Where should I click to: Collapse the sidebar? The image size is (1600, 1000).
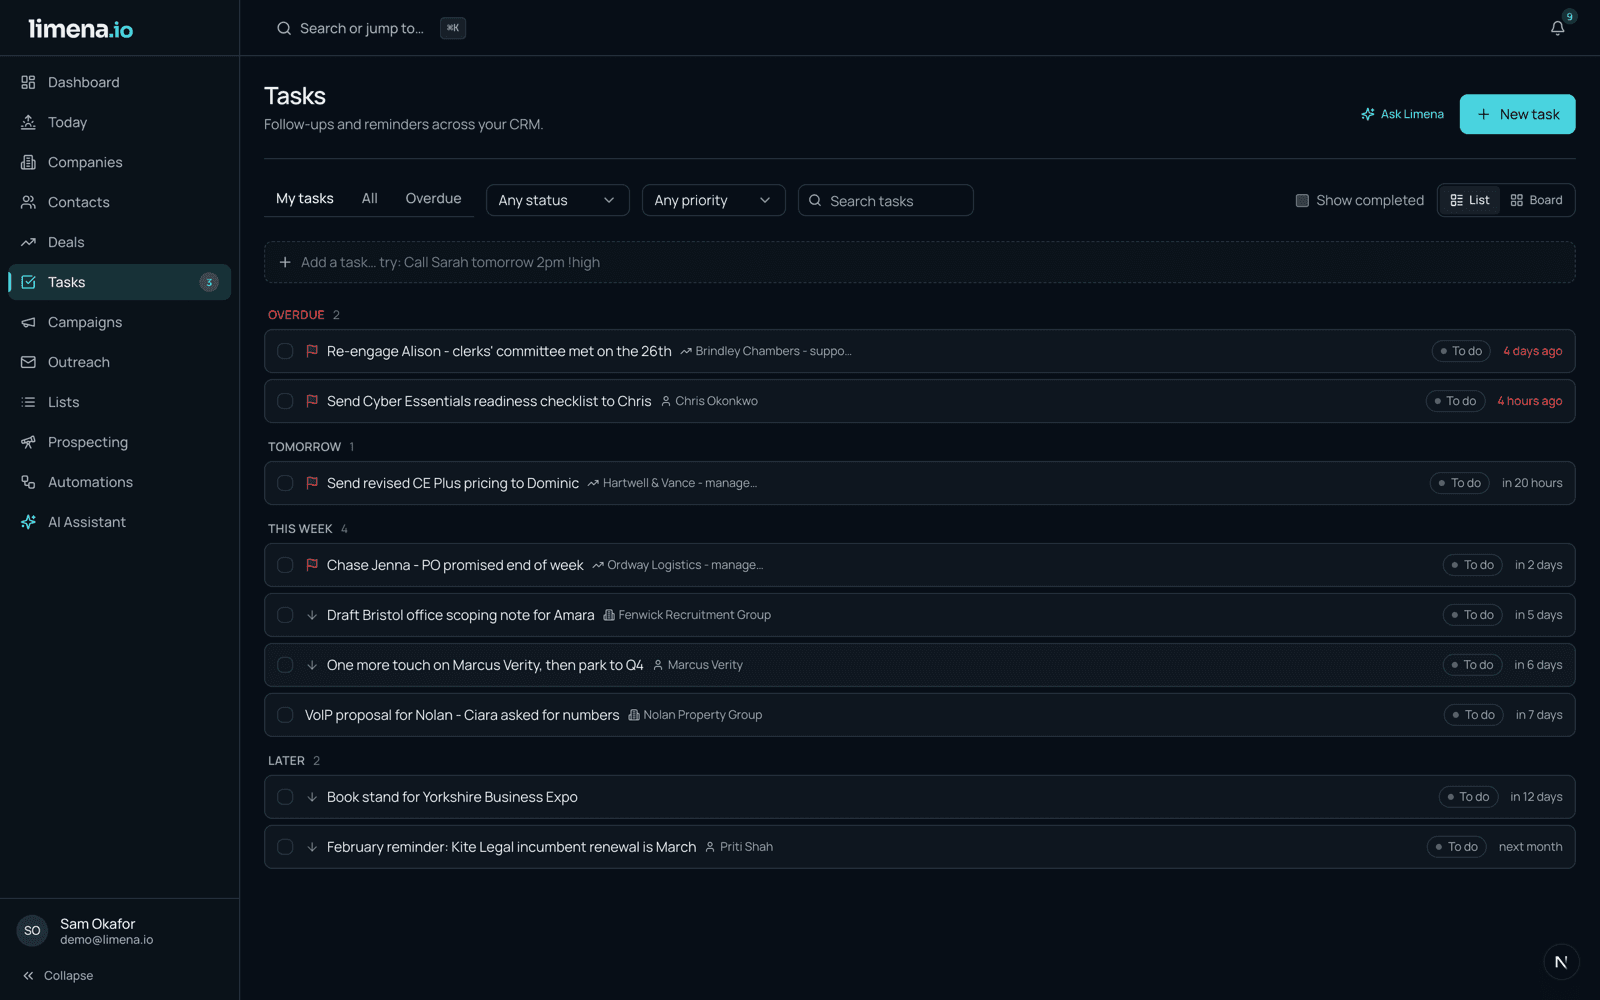[x=58, y=976]
